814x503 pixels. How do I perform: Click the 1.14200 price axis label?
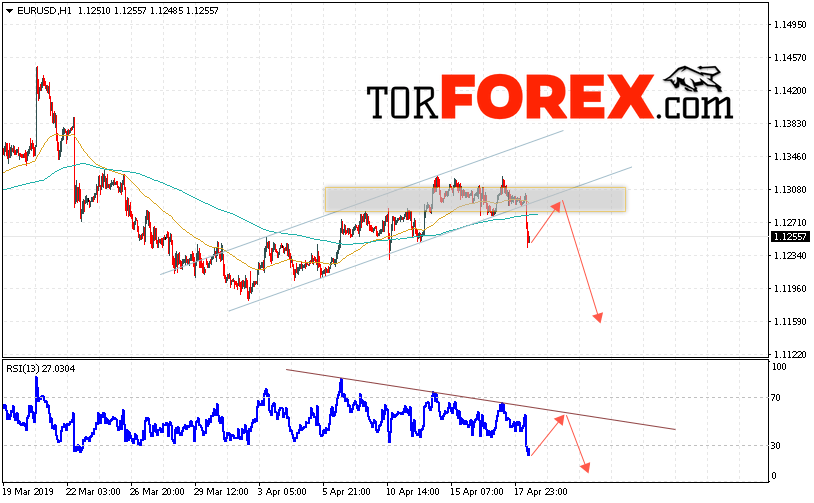[x=790, y=91]
